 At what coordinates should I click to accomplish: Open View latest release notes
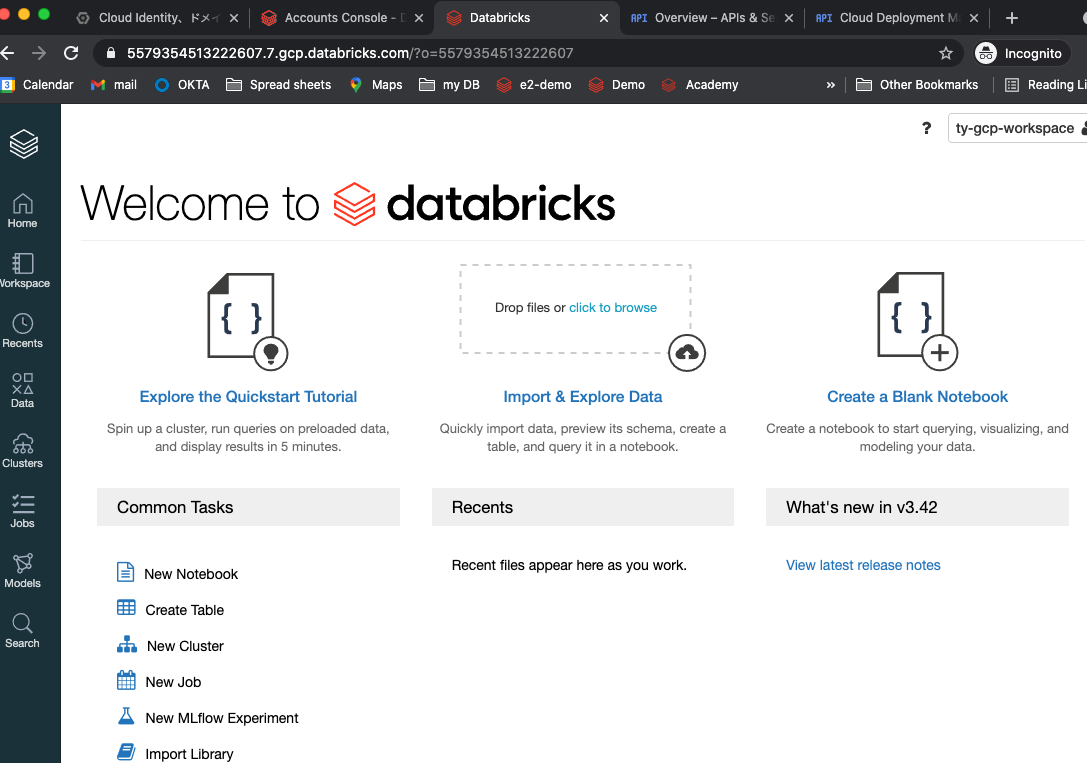click(863, 565)
